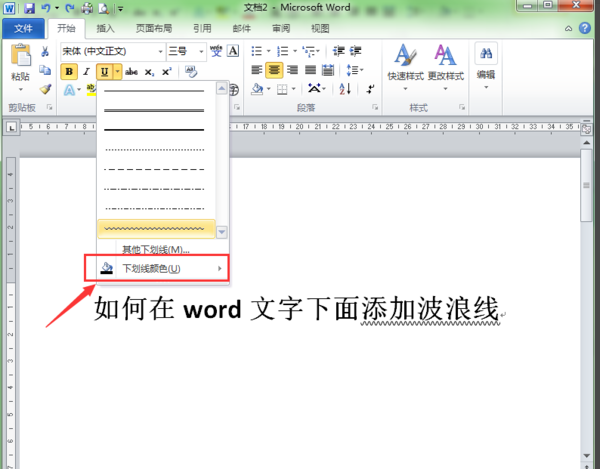
Task: Click the multilevel list icon
Action: 308,51
